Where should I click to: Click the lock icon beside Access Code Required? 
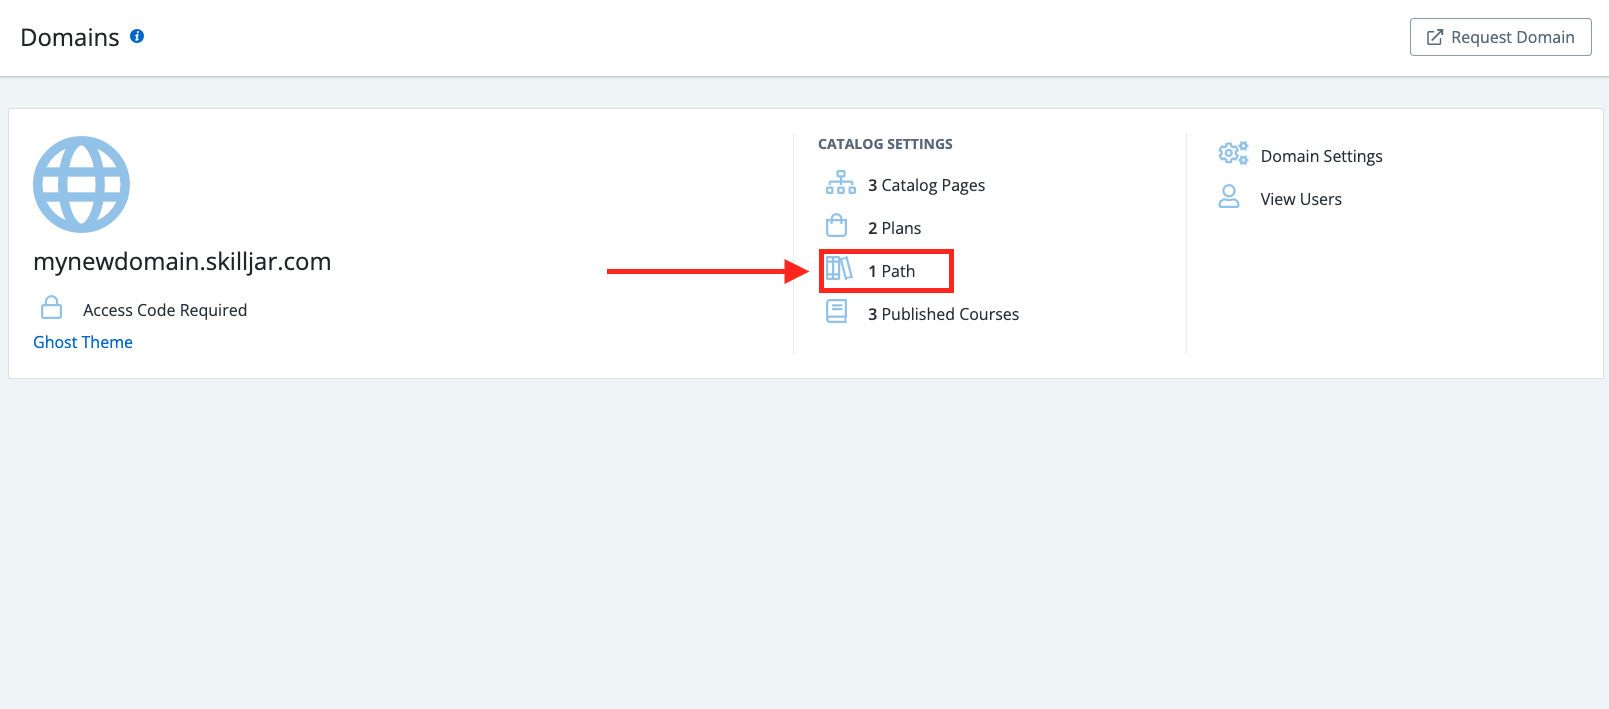(x=52, y=307)
